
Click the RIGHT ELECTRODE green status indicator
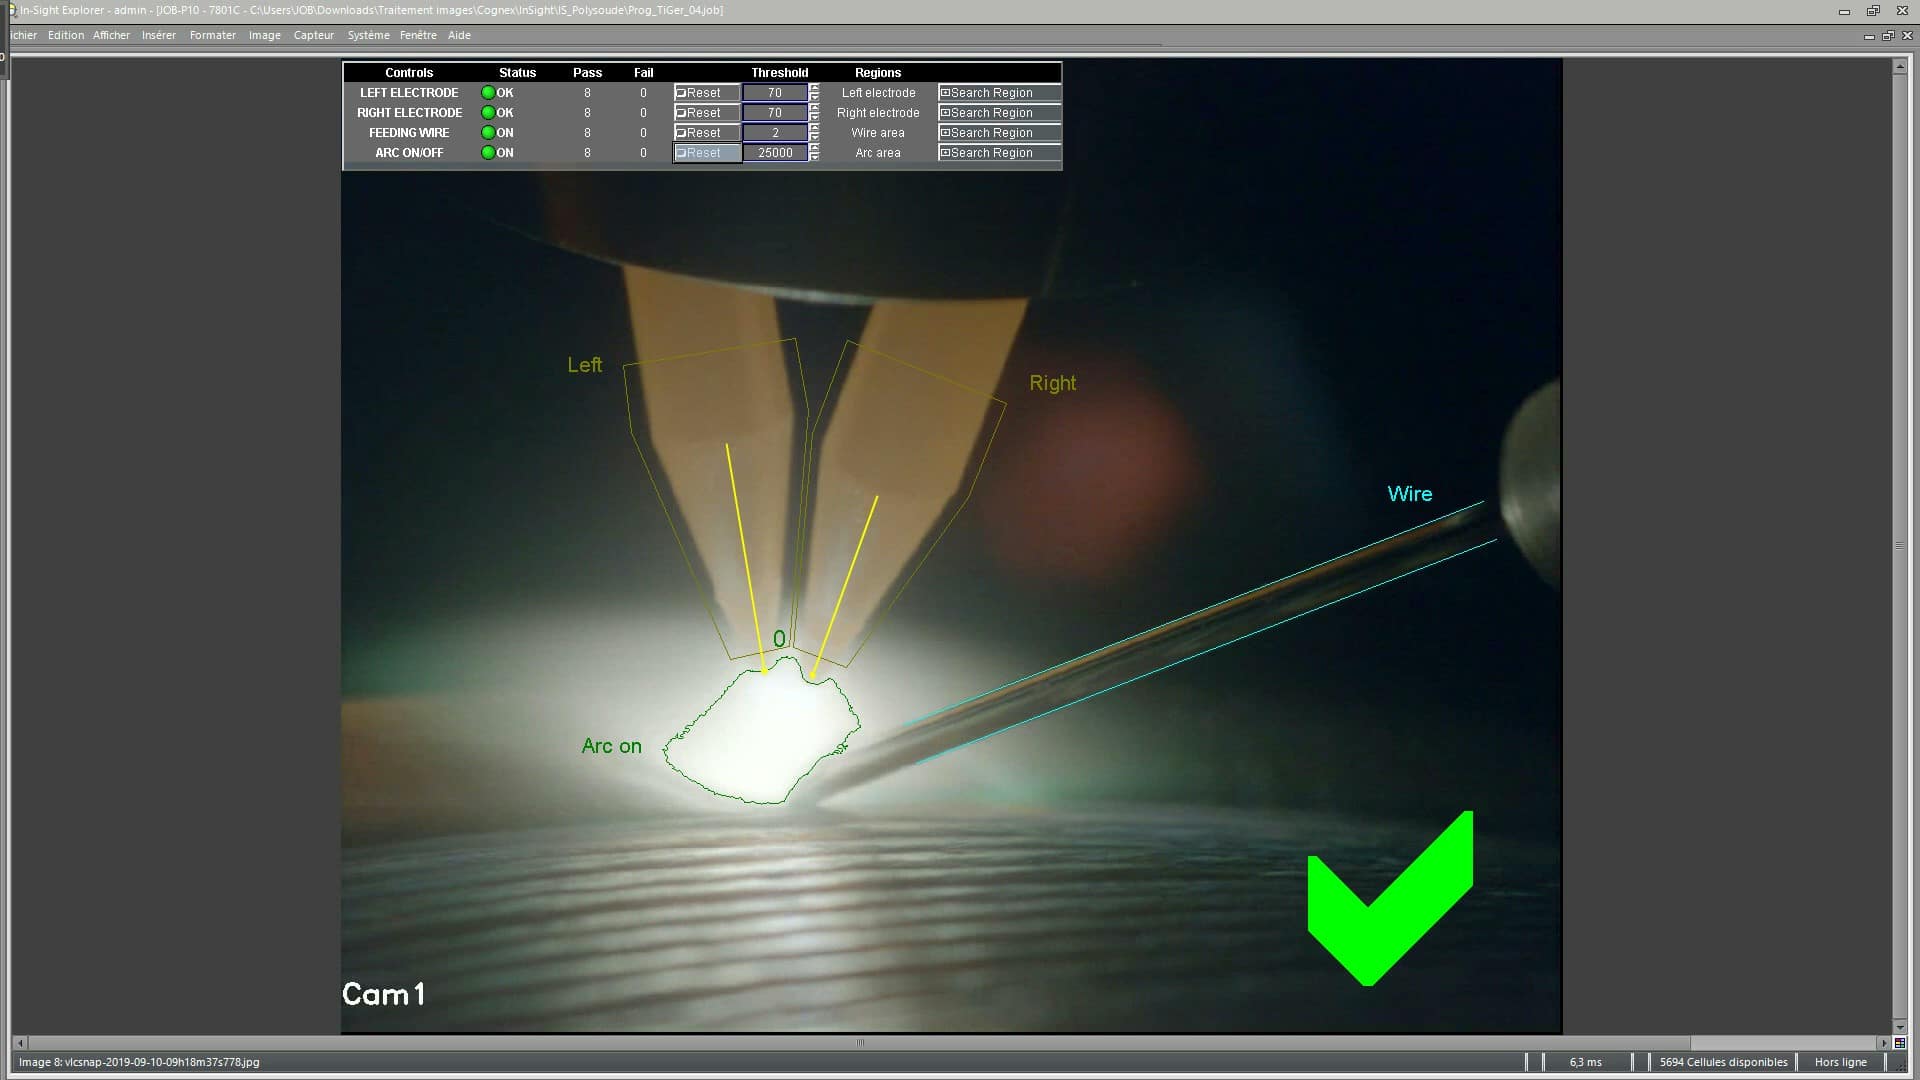488,113
